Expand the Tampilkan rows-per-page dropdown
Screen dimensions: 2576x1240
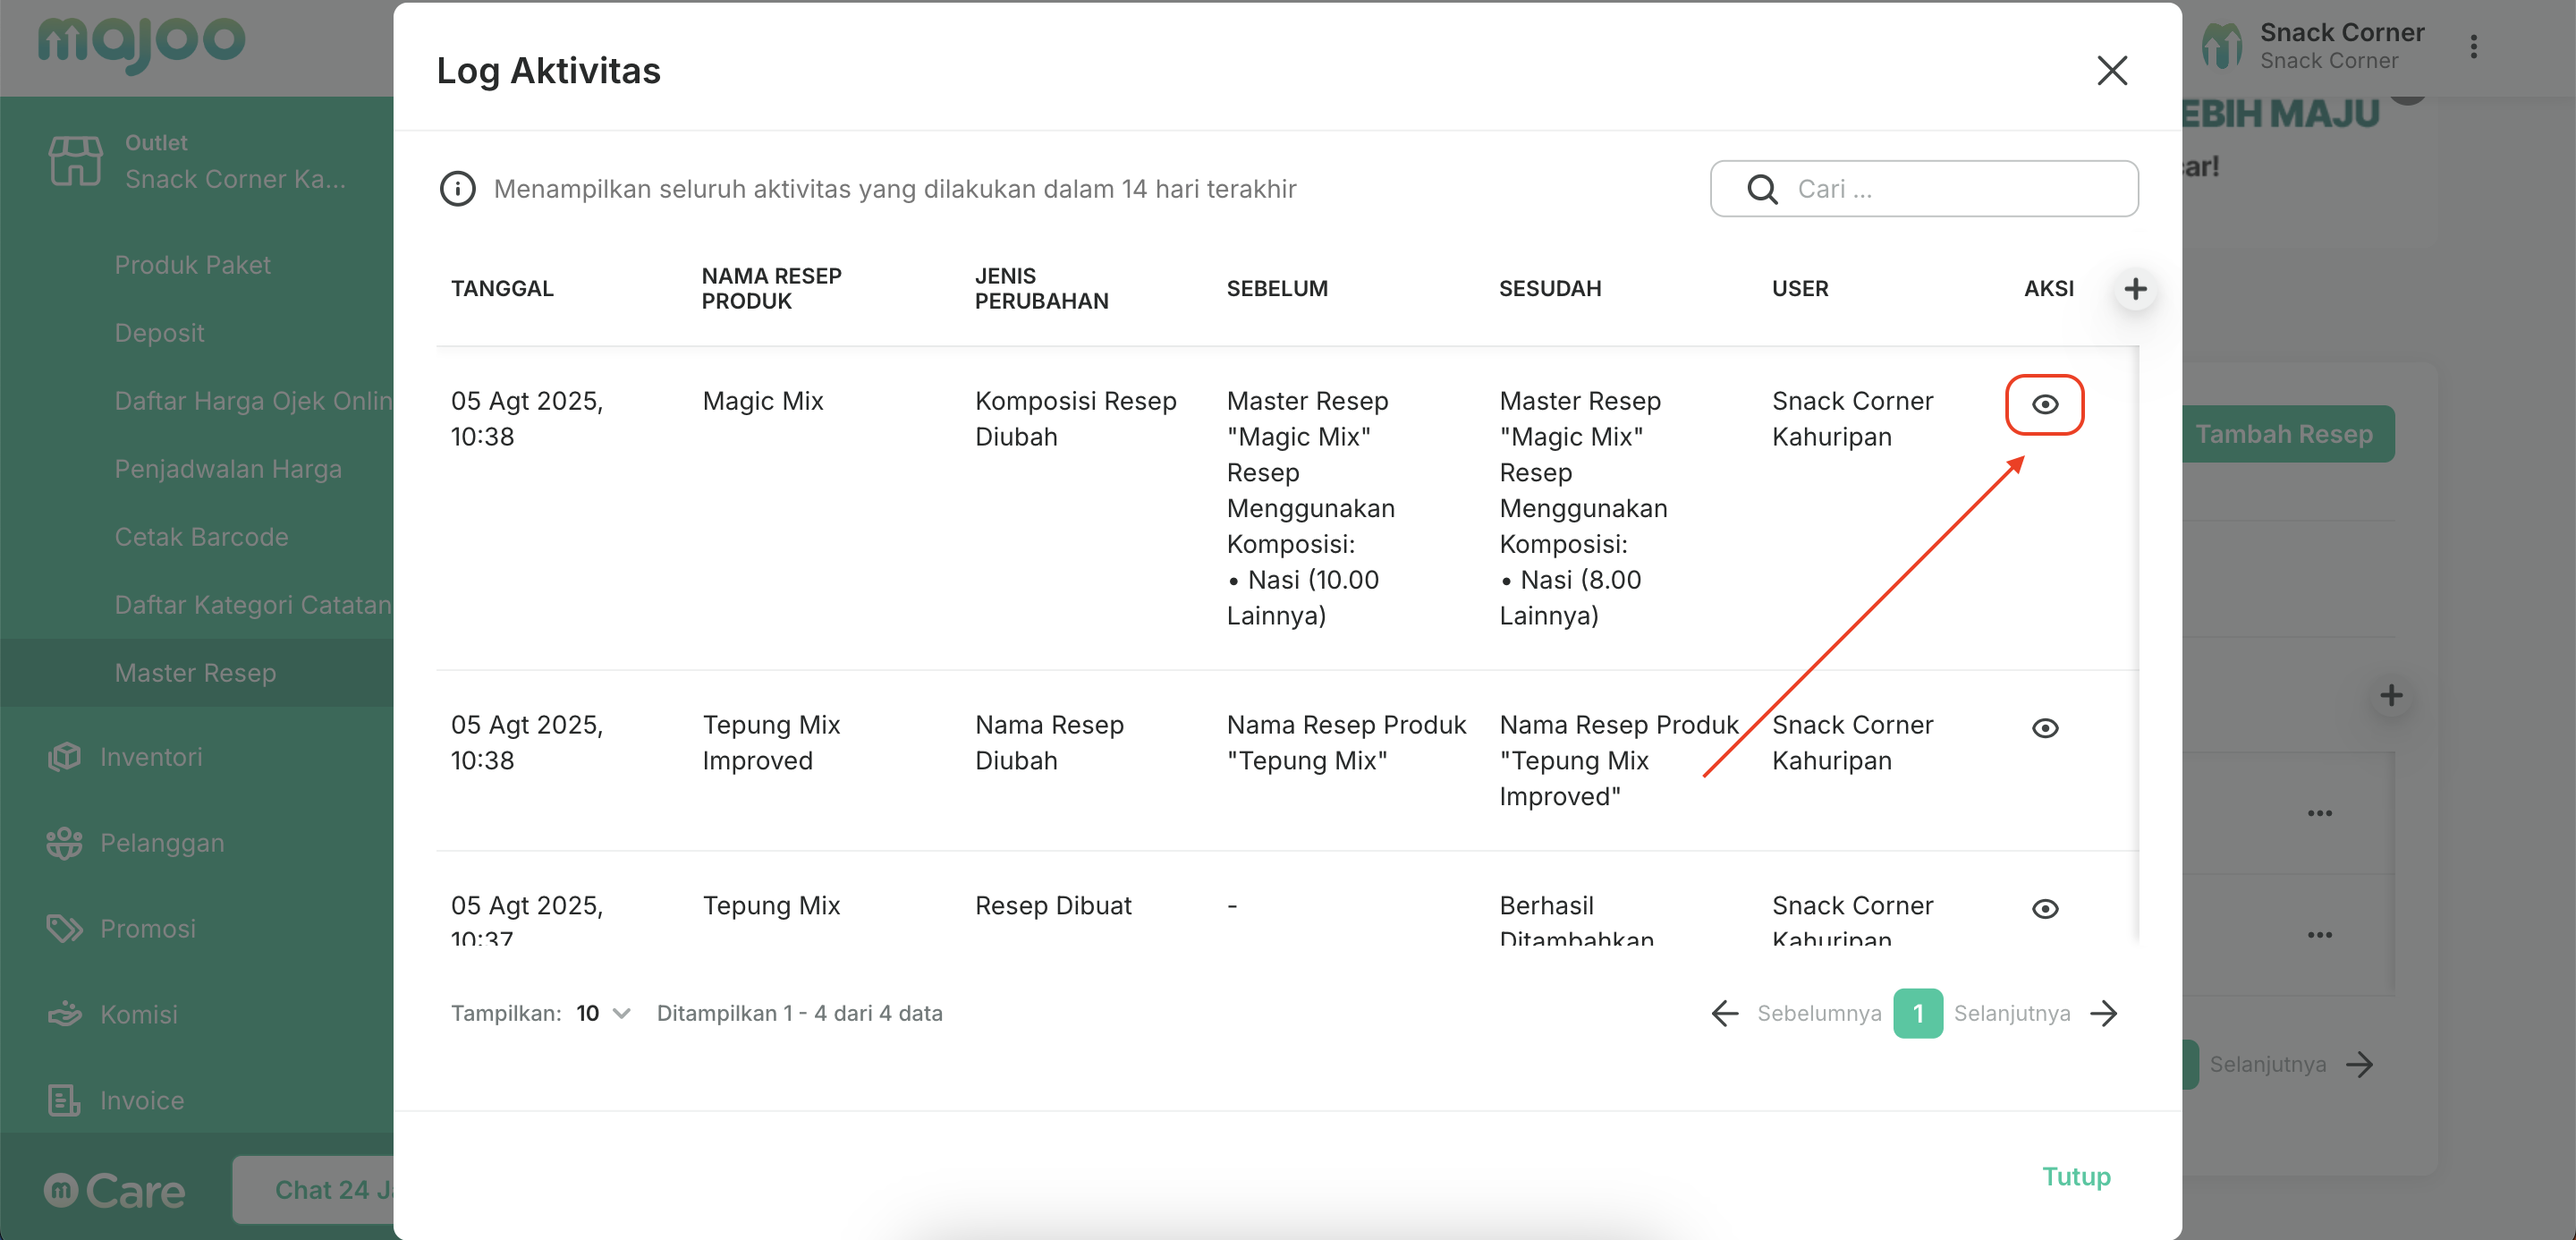(603, 1013)
